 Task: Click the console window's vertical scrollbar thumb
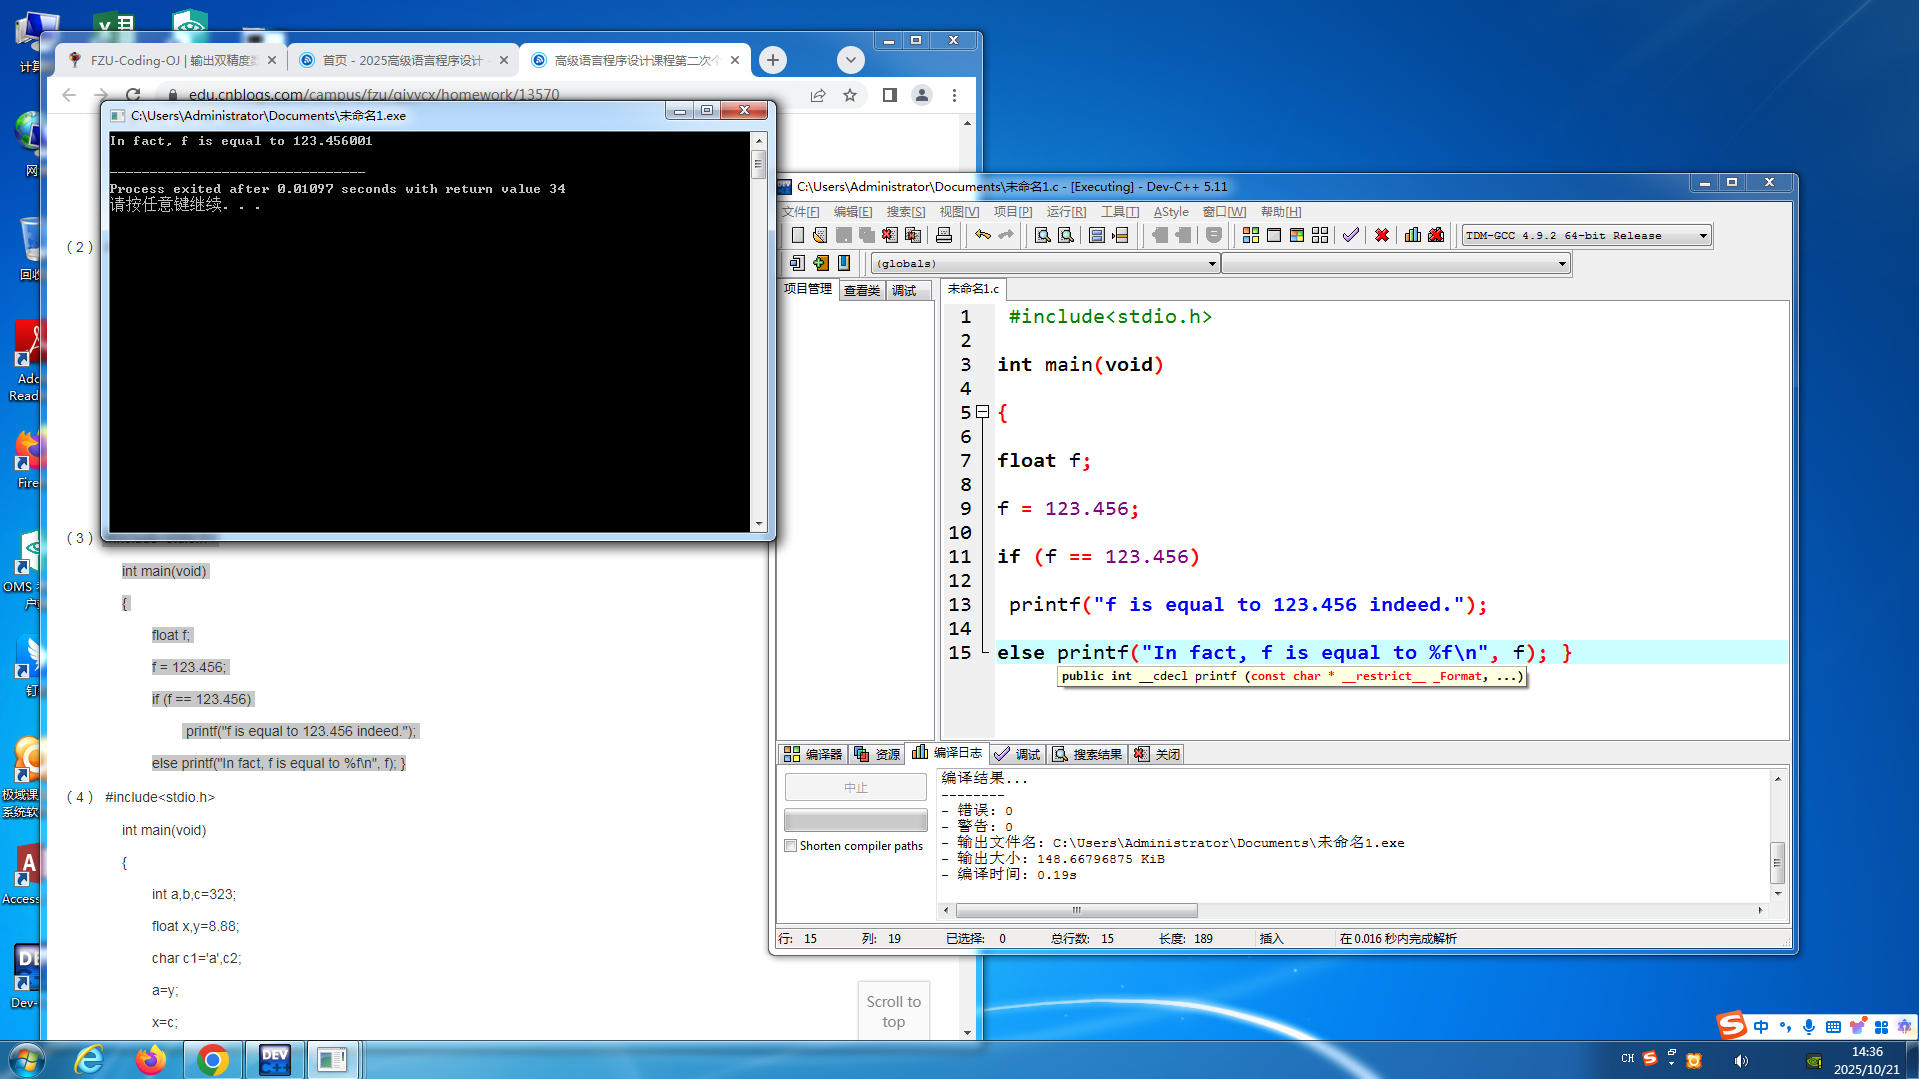click(758, 164)
